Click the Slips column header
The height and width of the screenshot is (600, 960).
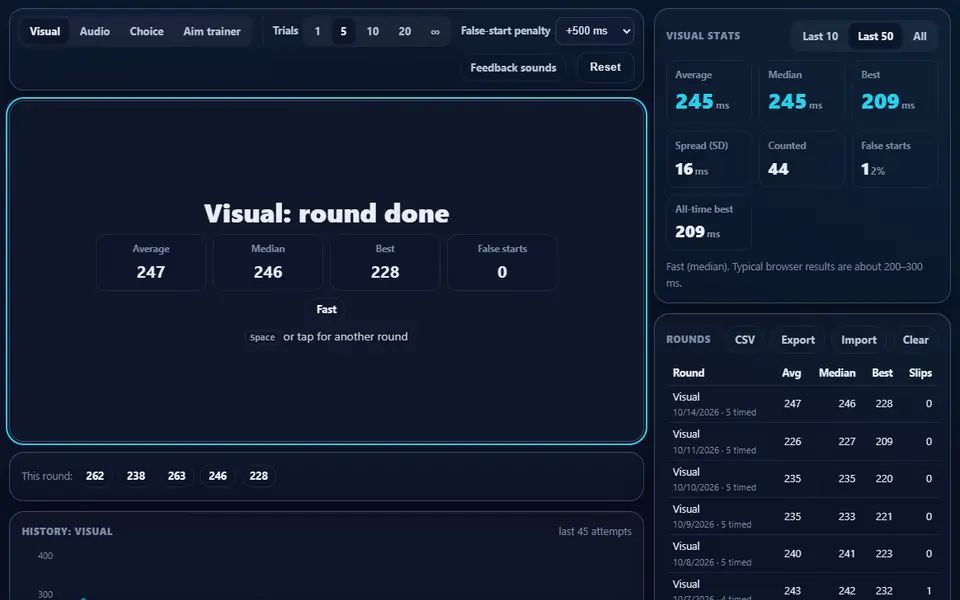coord(920,373)
